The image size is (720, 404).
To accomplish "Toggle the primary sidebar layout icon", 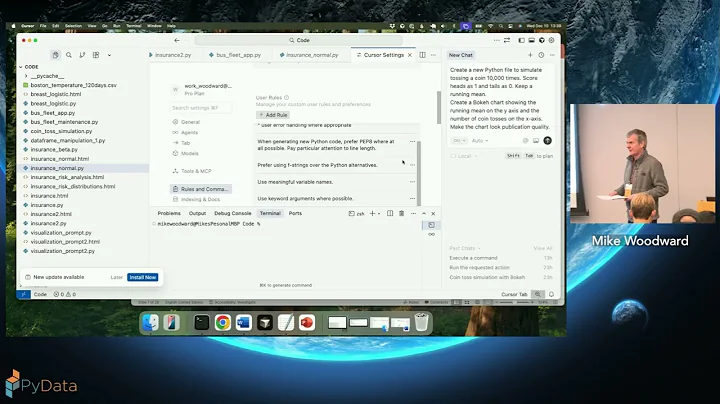I will [521, 40].
